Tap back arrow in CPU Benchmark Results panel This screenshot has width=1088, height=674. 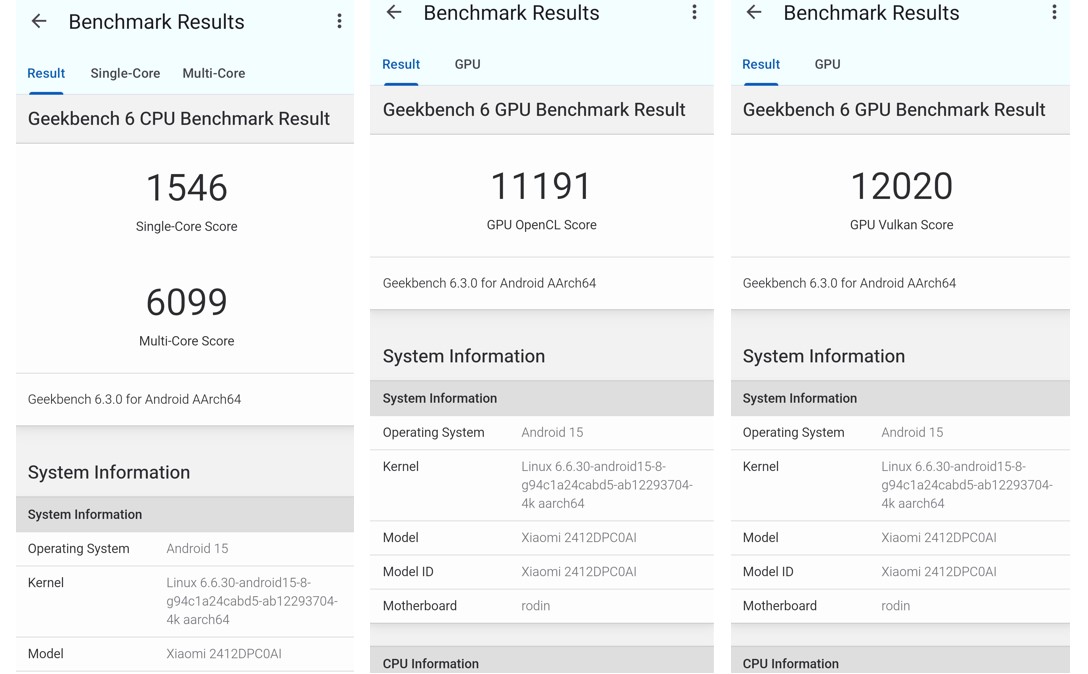[39, 22]
